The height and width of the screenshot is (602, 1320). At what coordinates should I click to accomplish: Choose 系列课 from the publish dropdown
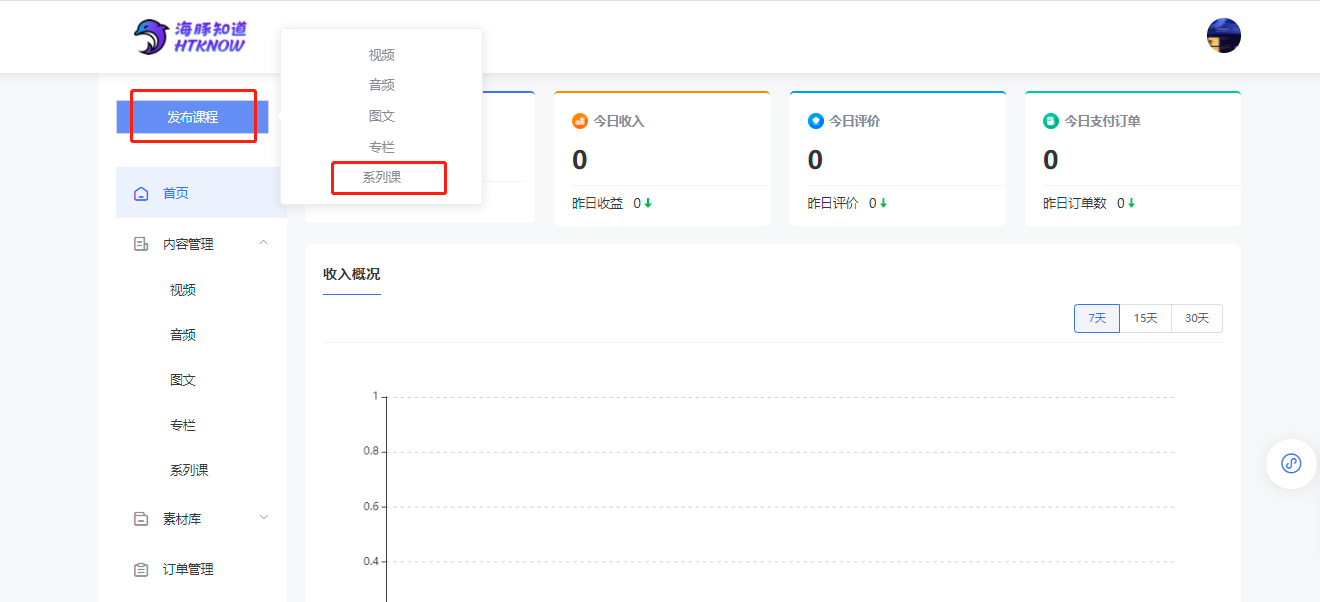[382, 178]
